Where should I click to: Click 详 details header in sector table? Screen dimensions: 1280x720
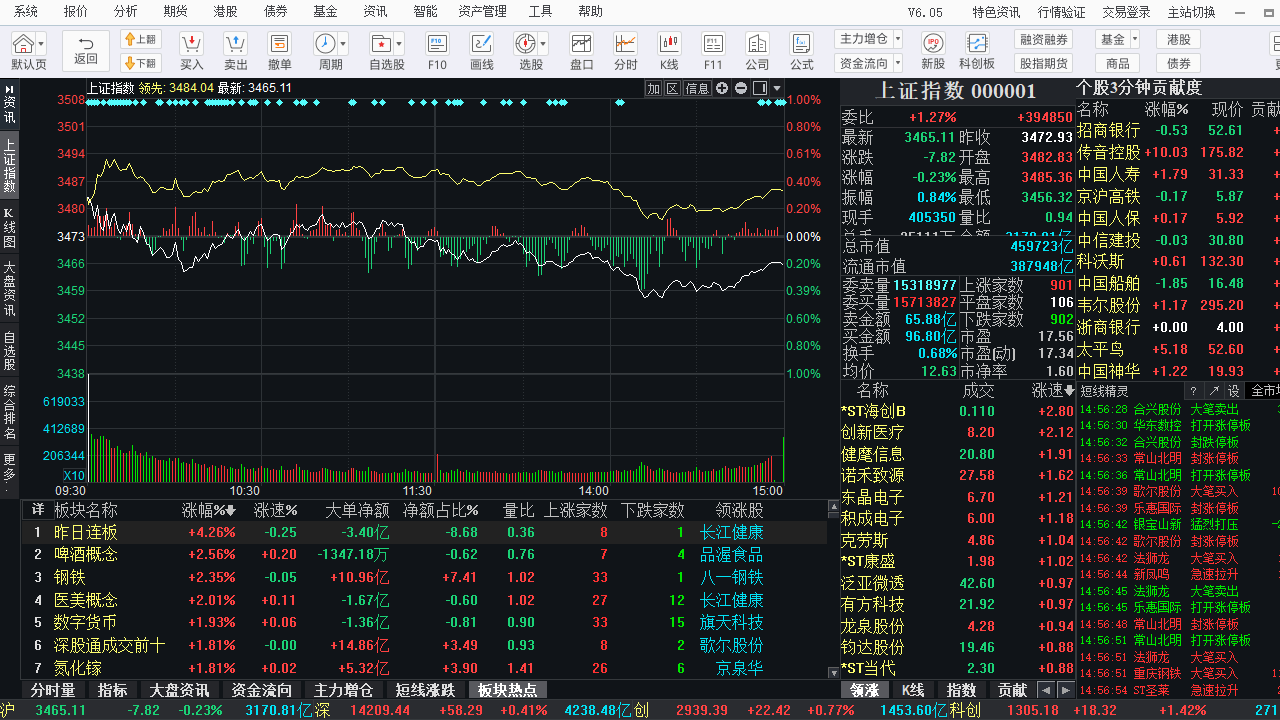[x=38, y=510]
